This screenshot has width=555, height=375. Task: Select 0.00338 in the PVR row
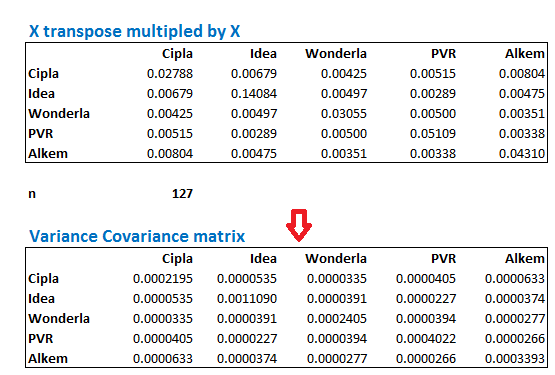[522, 134]
